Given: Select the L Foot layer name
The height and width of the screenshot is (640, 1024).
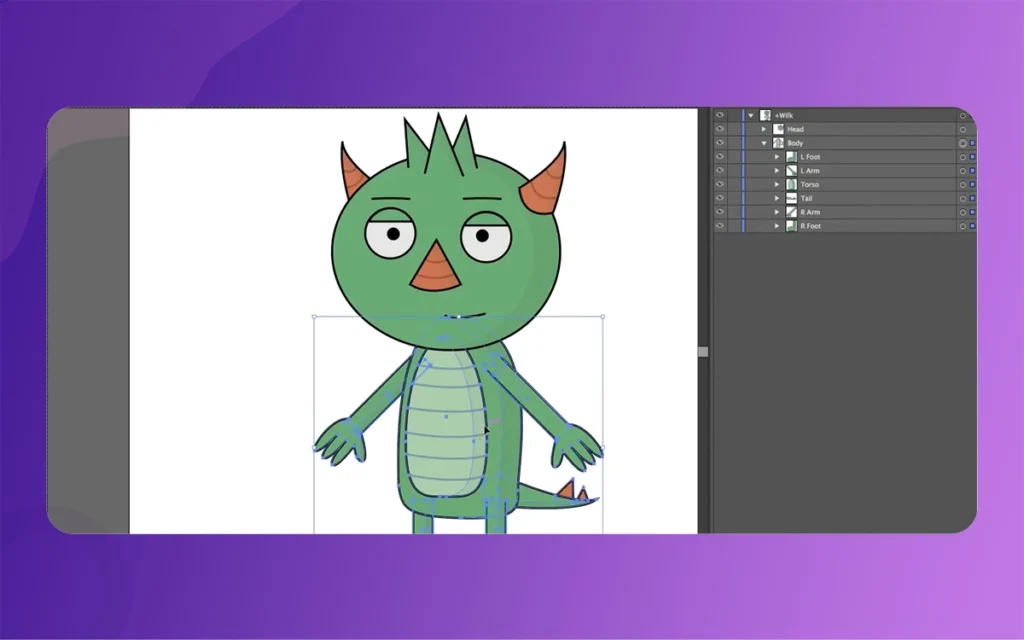Looking at the screenshot, I should (810, 157).
